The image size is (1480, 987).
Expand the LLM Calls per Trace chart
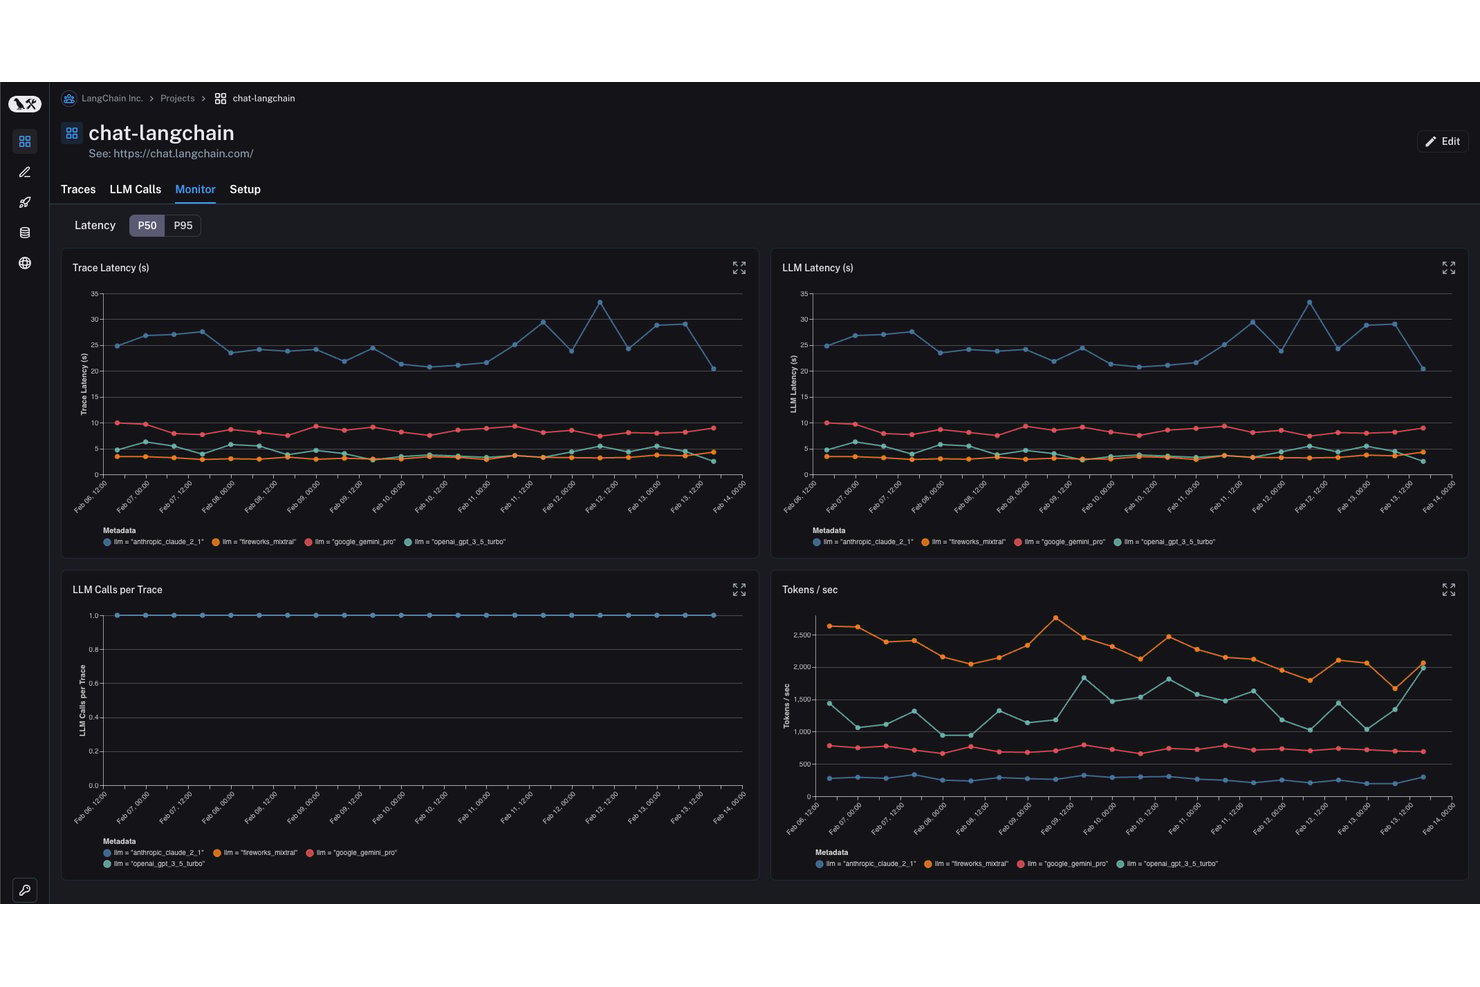(x=739, y=590)
